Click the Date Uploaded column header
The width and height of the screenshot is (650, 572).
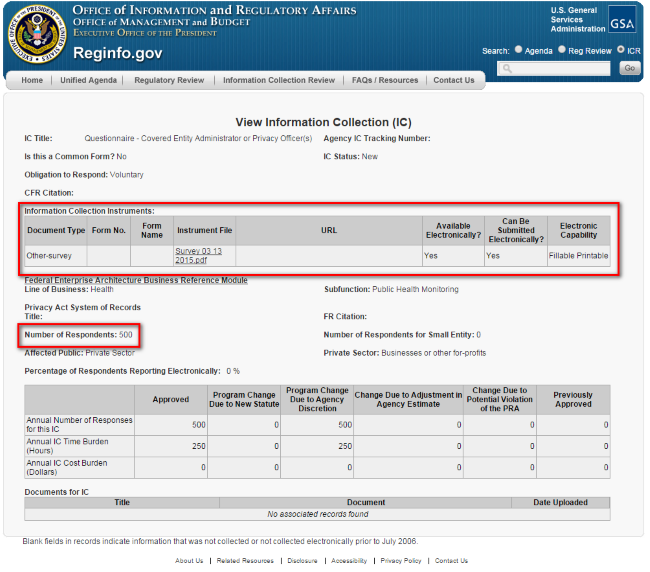tap(560, 502)
